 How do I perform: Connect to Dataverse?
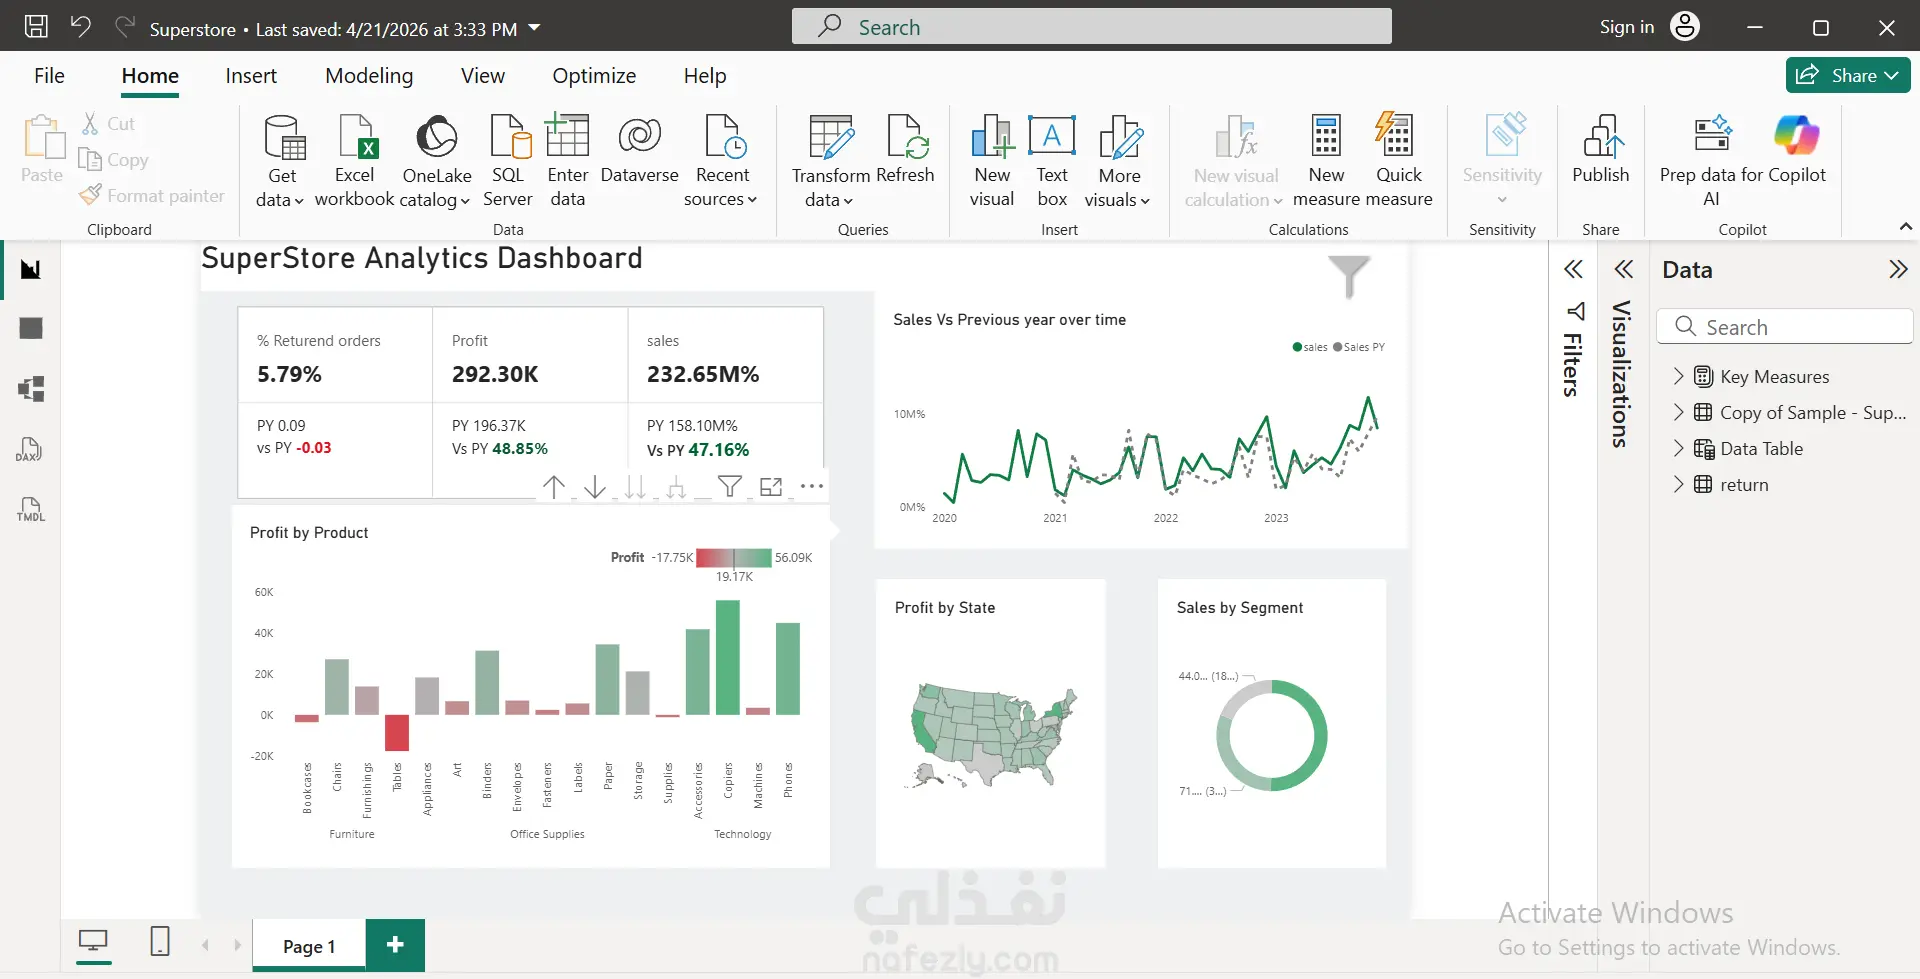pyautogui.click(x=640, y=150)
